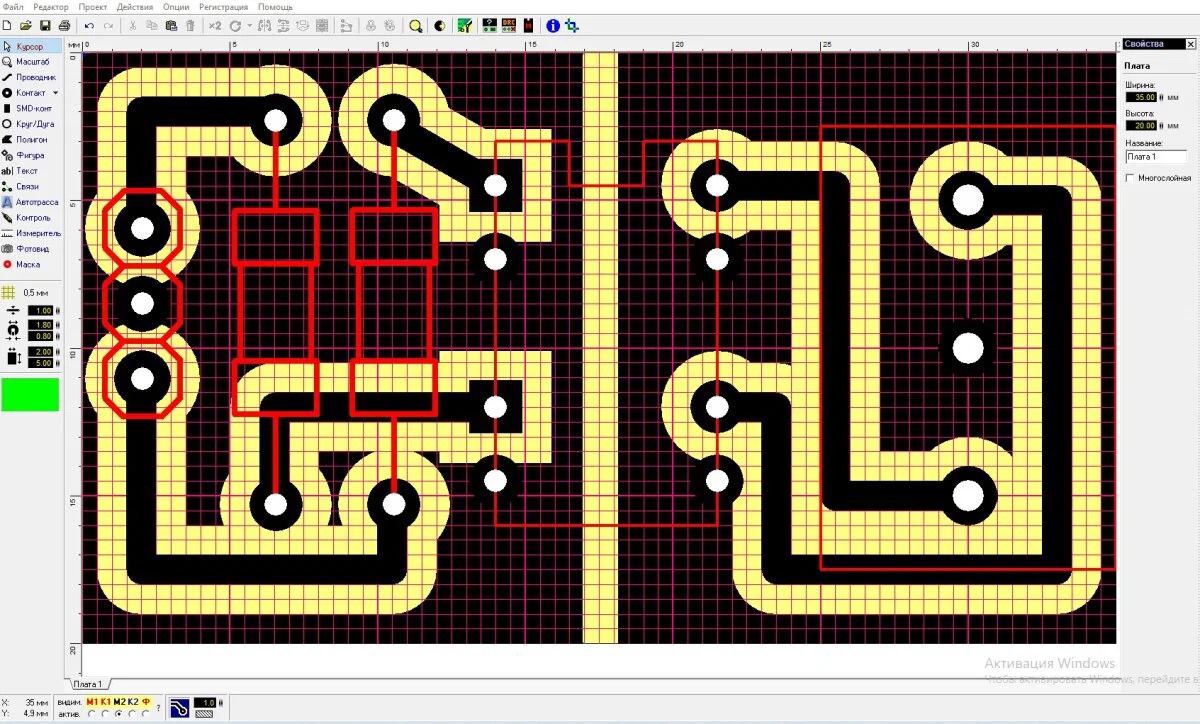Open the rotate angle dropdown arrow in toolbar
The image size is (1200, 724).
(x=248, y=25)
